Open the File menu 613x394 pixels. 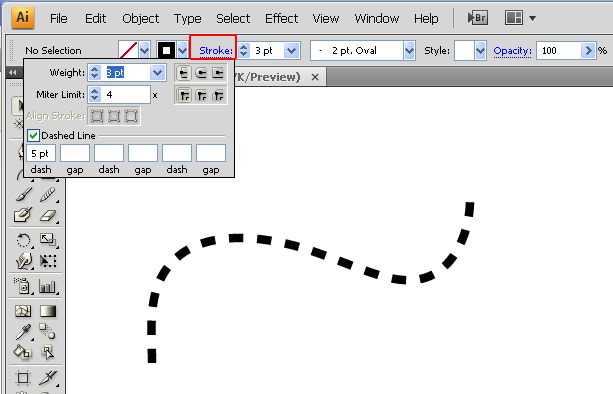[x=59, y=18]
